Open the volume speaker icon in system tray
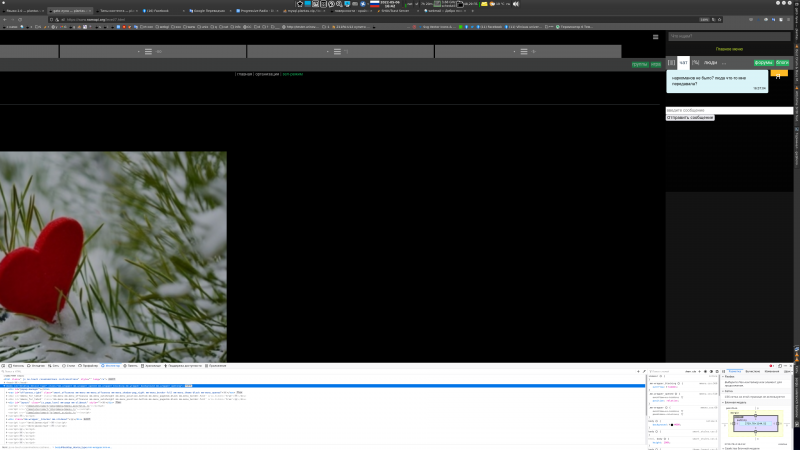 tap(516, 4)
